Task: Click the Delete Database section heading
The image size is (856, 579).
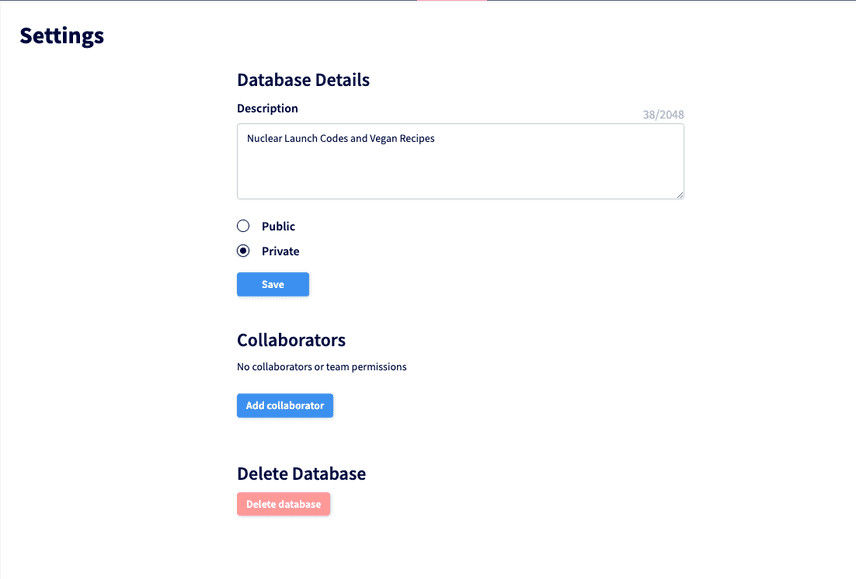Action: coord(301,474)
